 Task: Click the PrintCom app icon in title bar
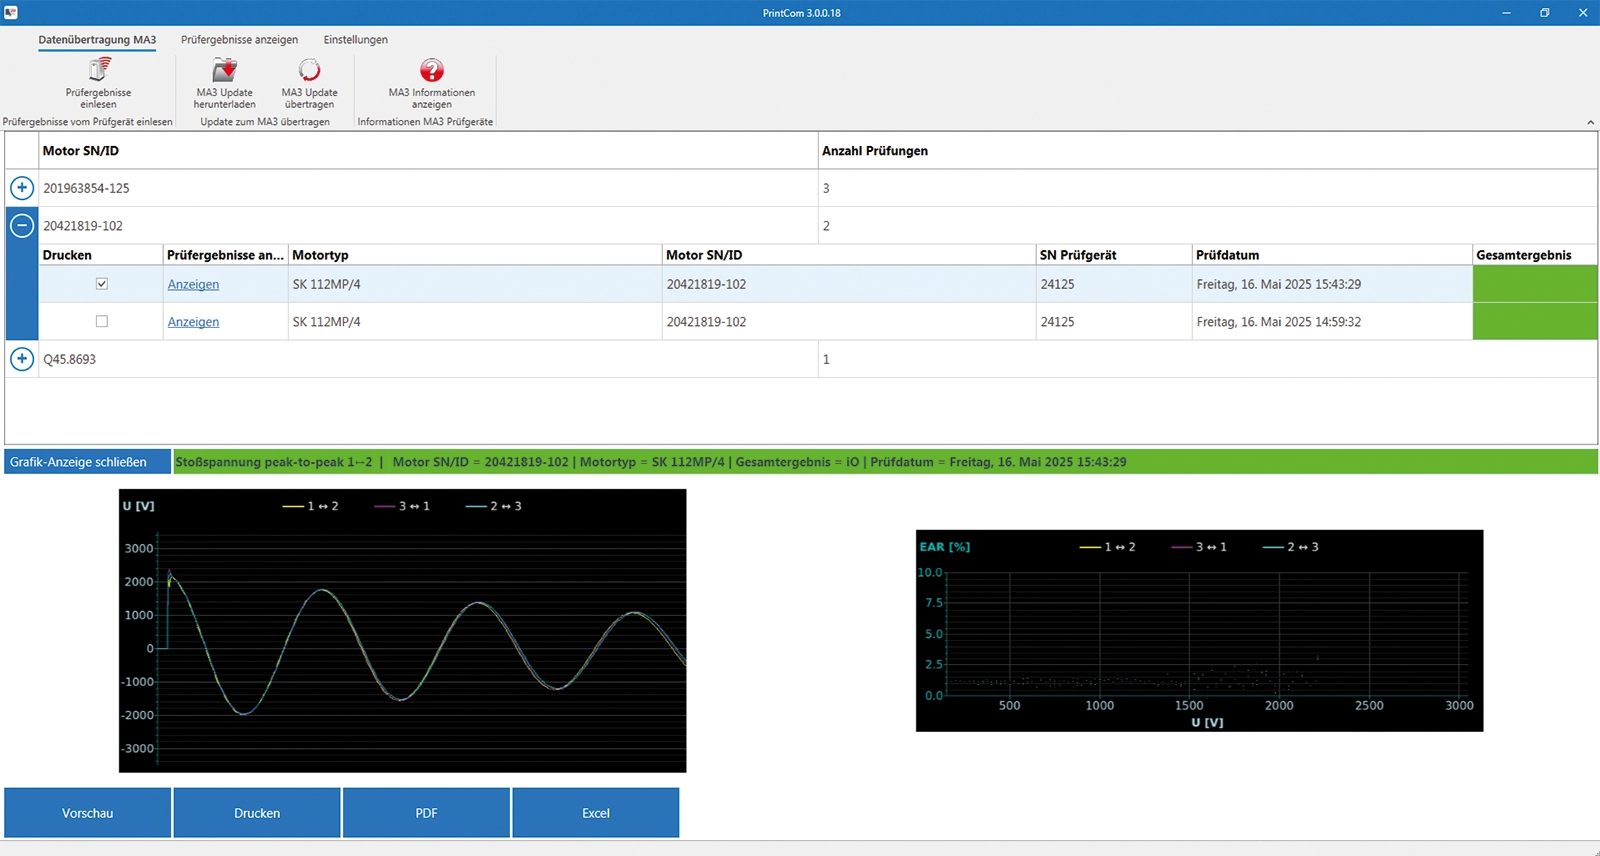[x=11, y=13]
